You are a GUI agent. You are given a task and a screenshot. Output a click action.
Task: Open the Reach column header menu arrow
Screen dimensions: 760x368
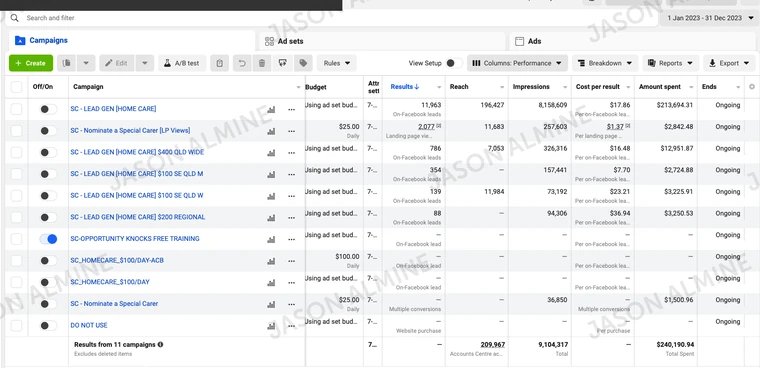tap(502, 87)
